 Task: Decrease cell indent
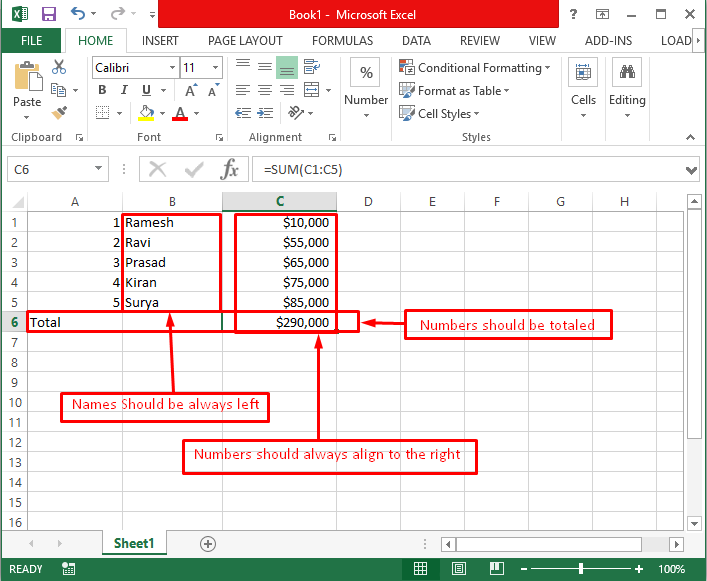click(243, 113)
